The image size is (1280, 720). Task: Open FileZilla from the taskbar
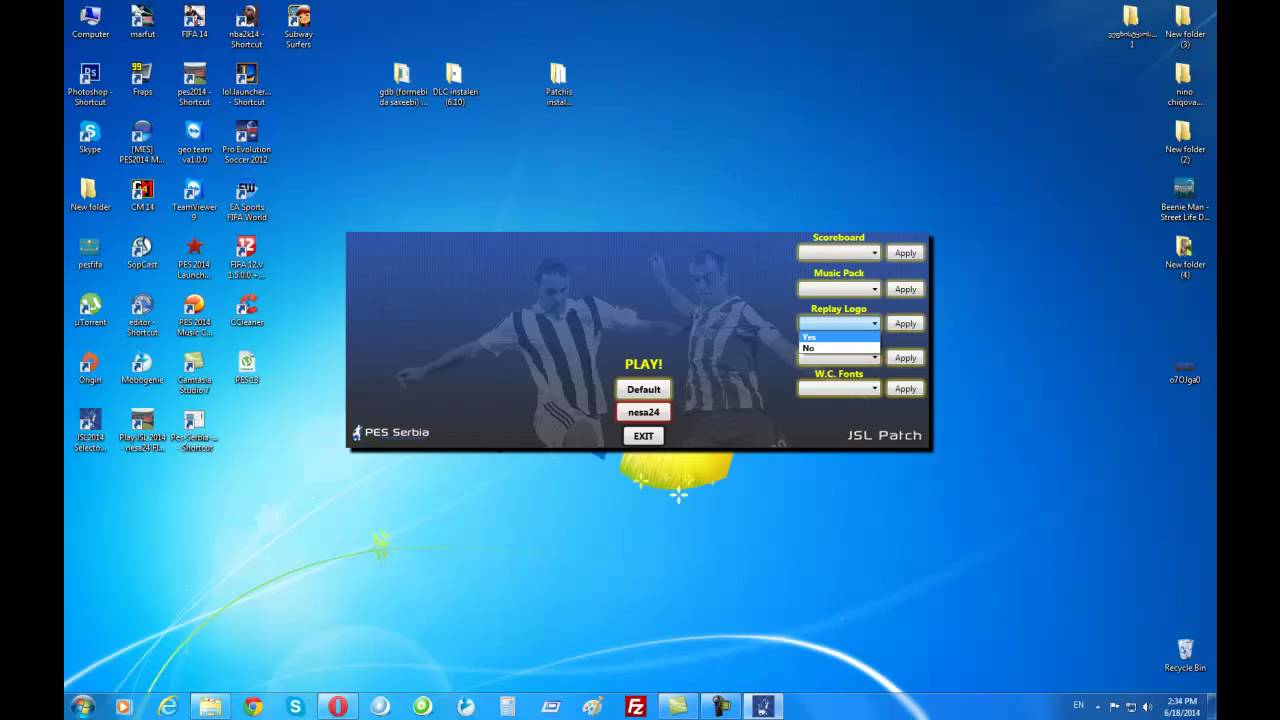tap(635, 706)
